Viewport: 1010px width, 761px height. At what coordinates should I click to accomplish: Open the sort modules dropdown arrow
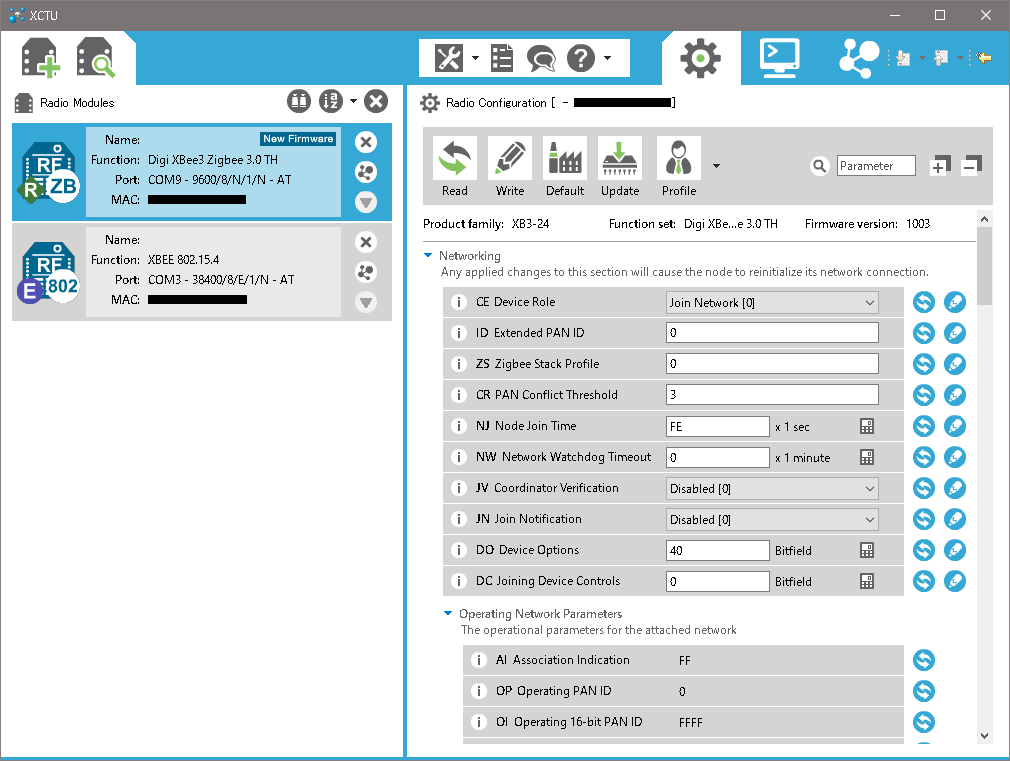[x=353, y=101]
